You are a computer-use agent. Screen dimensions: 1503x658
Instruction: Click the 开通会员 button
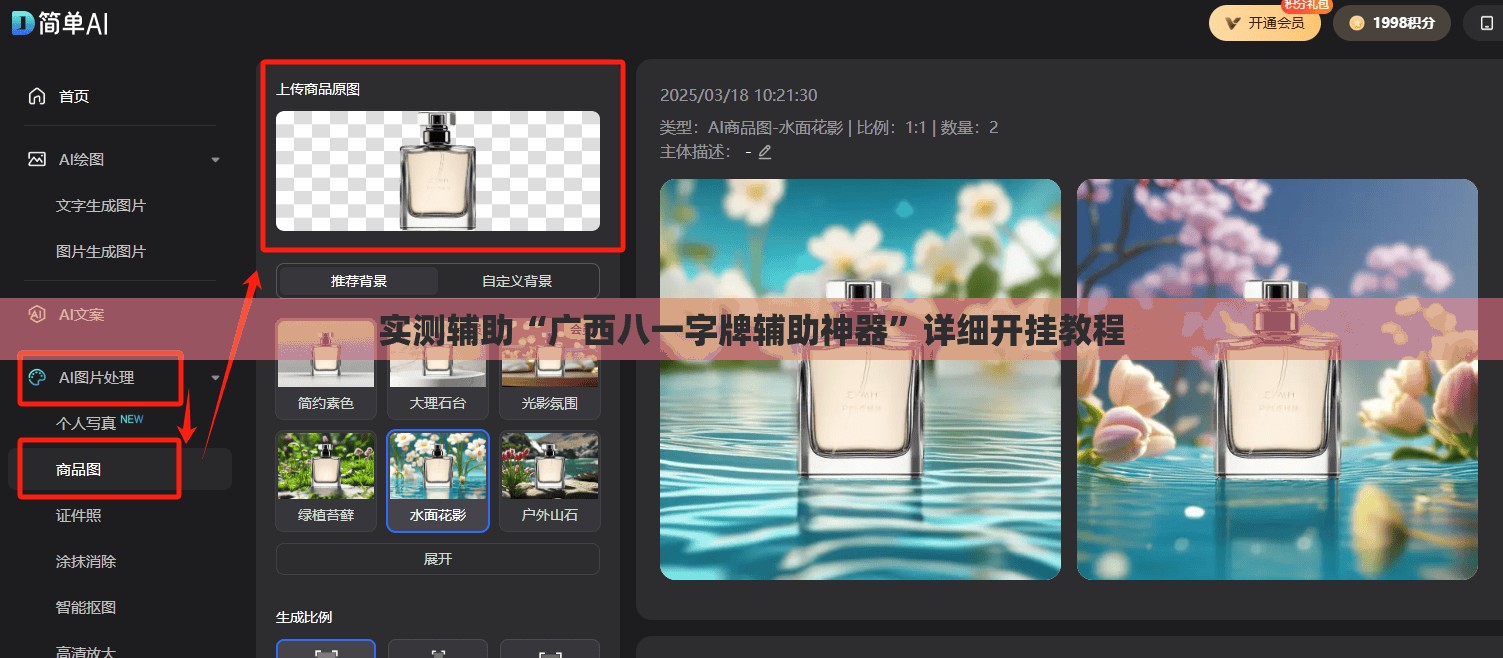tap(1264, 23)
